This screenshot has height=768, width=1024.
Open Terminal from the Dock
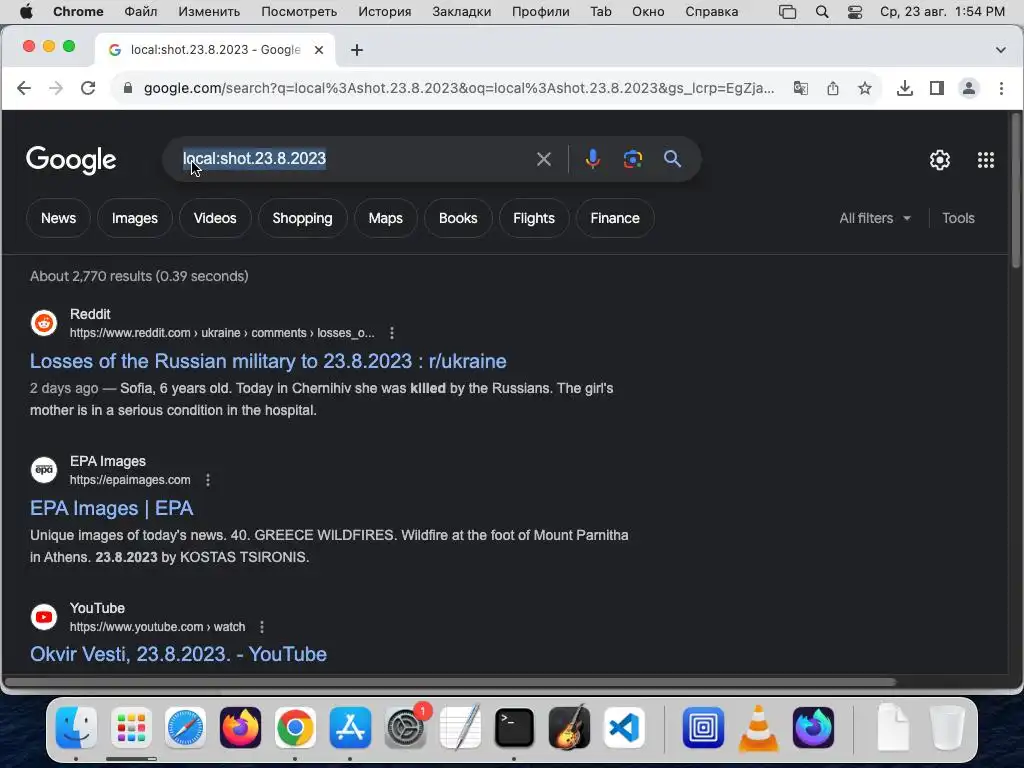[514, 727]
